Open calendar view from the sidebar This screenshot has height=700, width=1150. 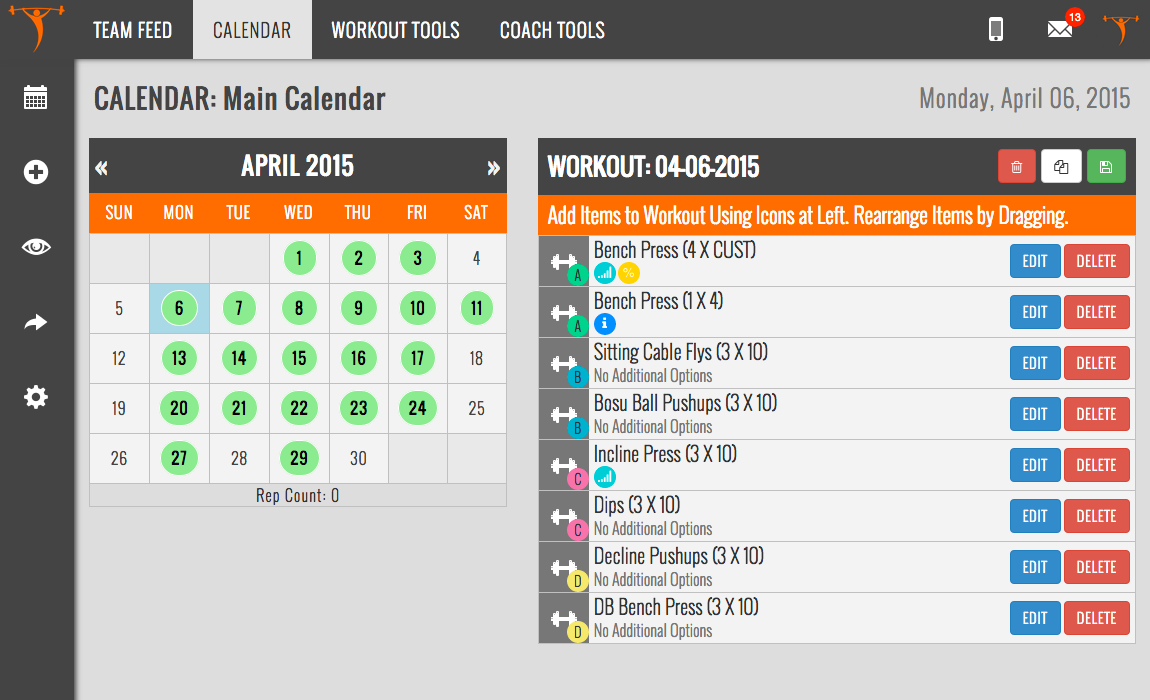(35, 97)
